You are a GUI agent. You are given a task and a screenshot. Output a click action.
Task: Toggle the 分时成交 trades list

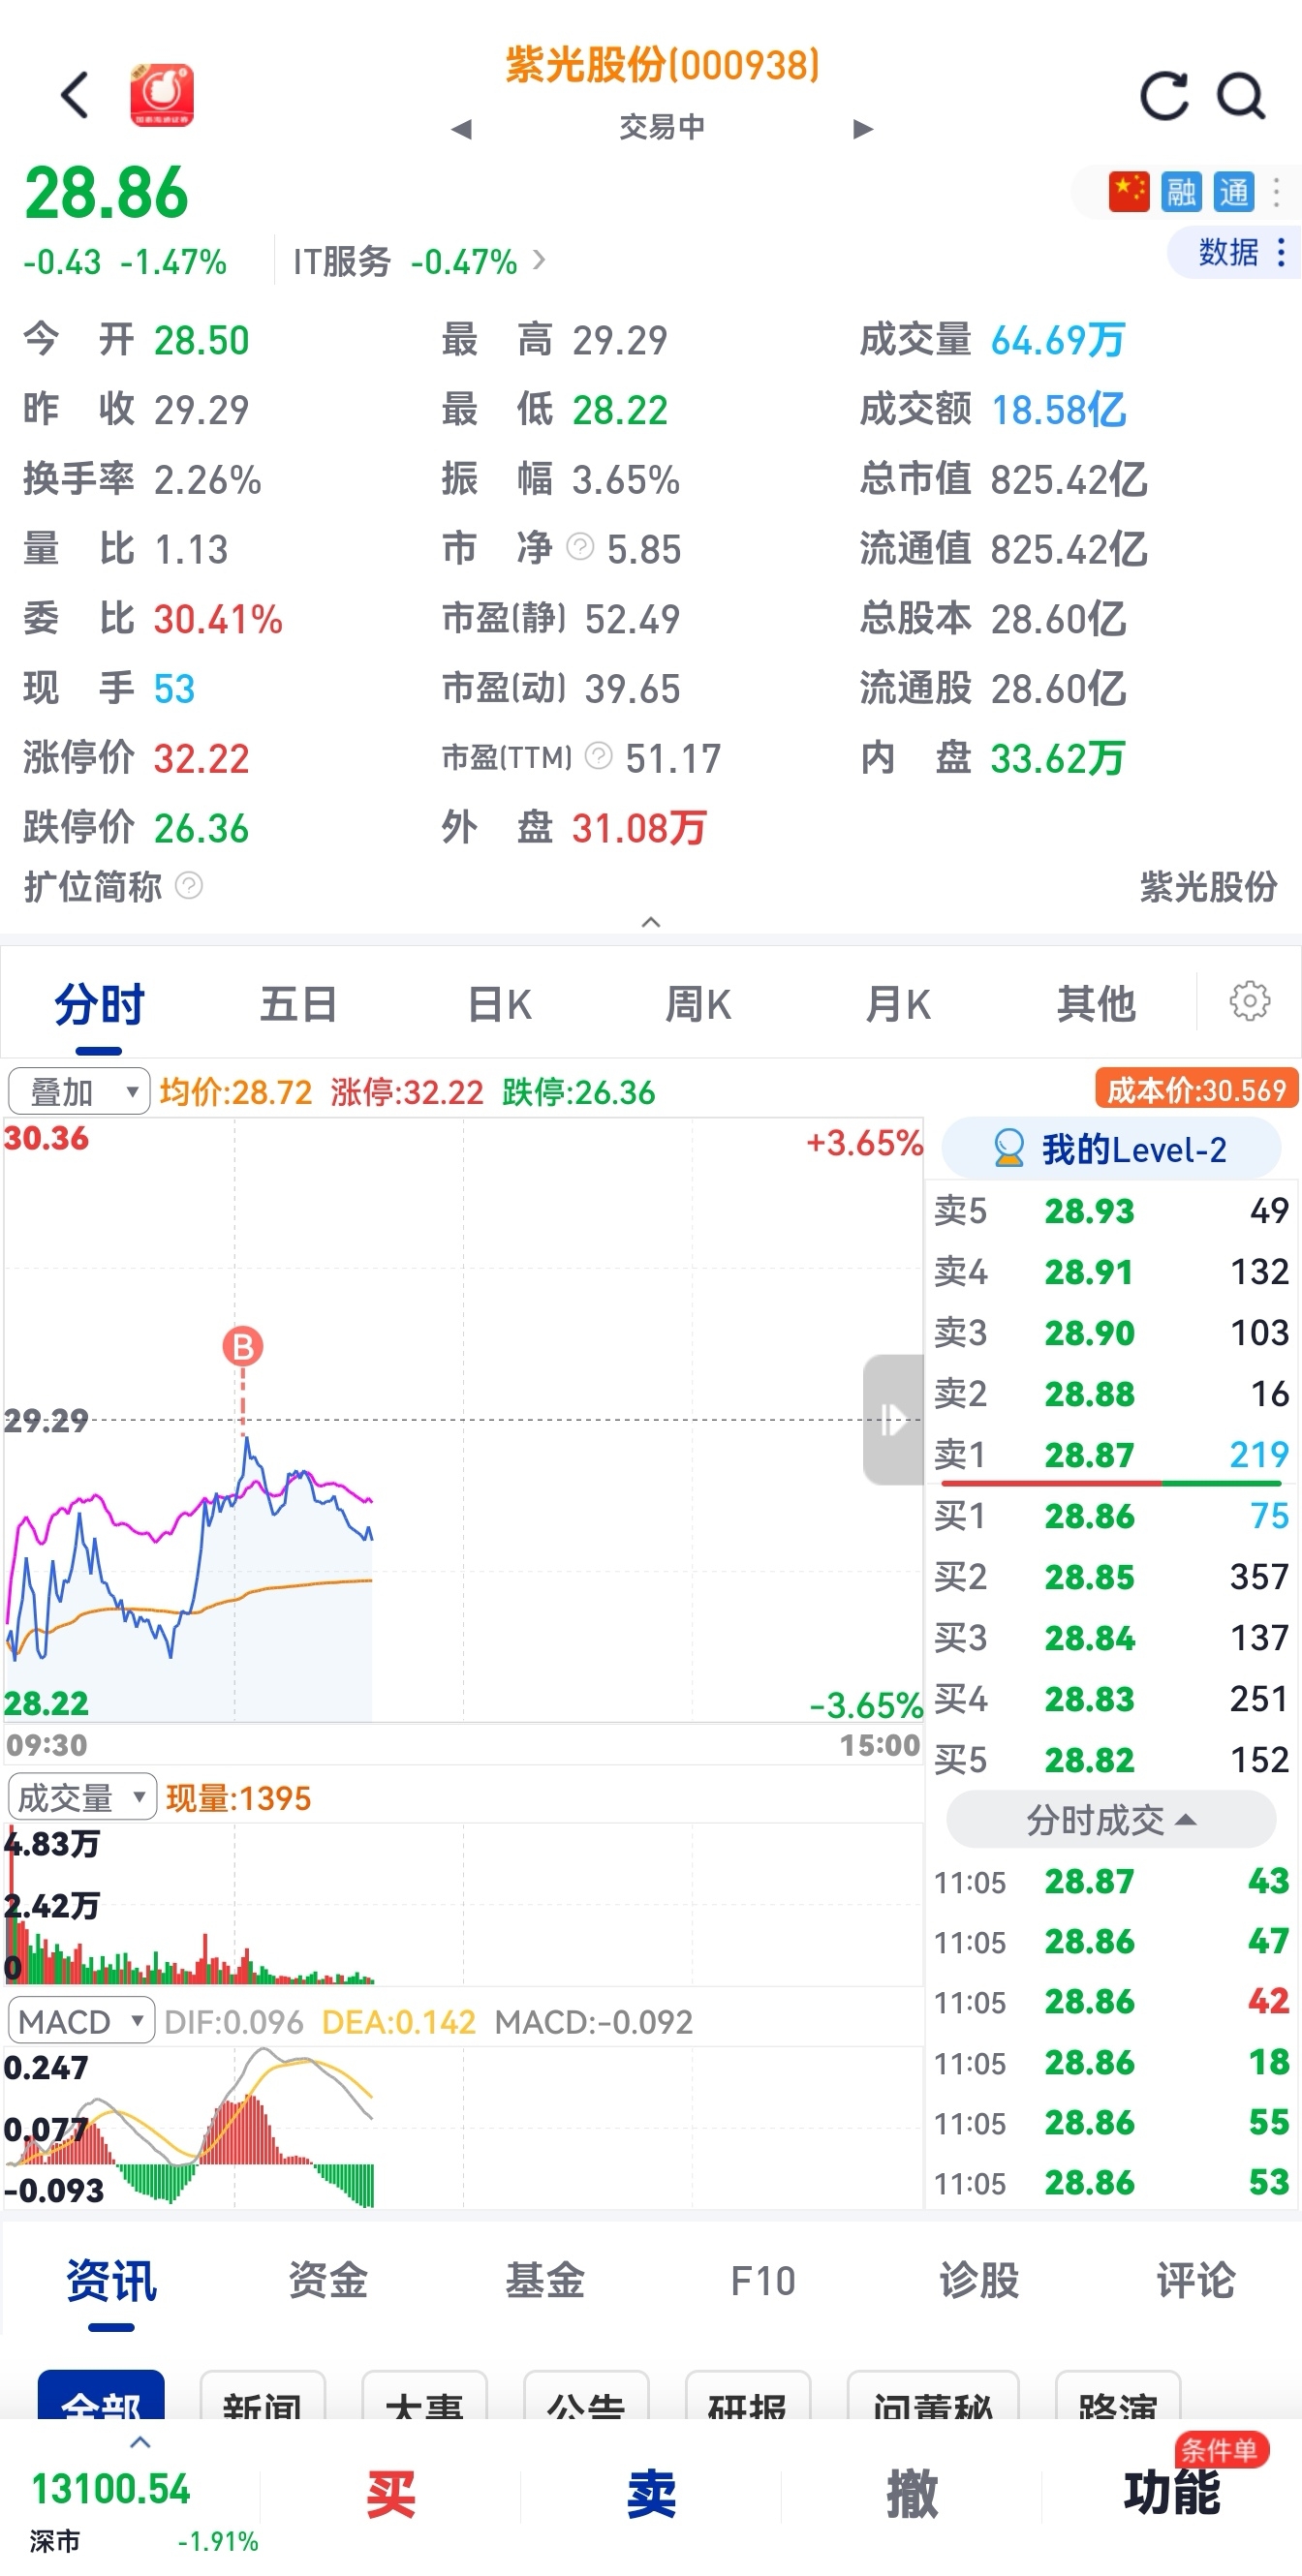(1110, 1820)
